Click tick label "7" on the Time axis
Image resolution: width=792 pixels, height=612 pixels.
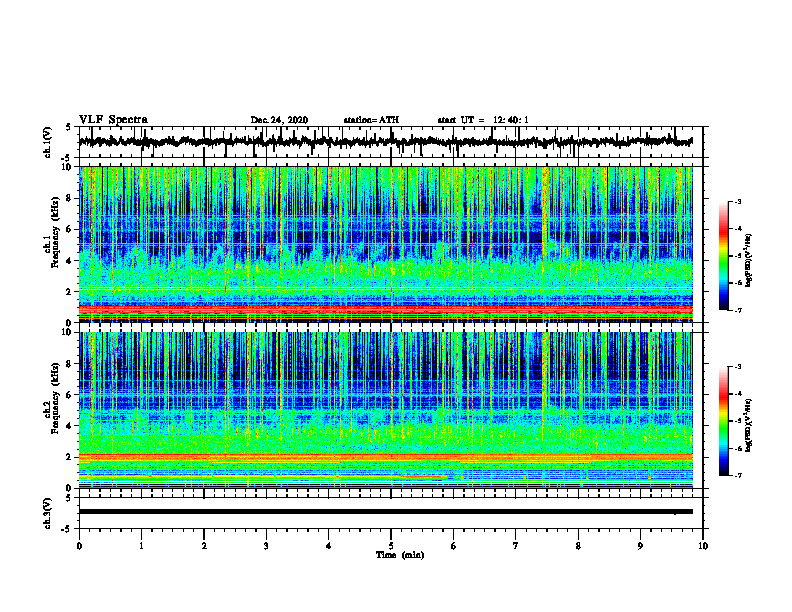[516, 546]
